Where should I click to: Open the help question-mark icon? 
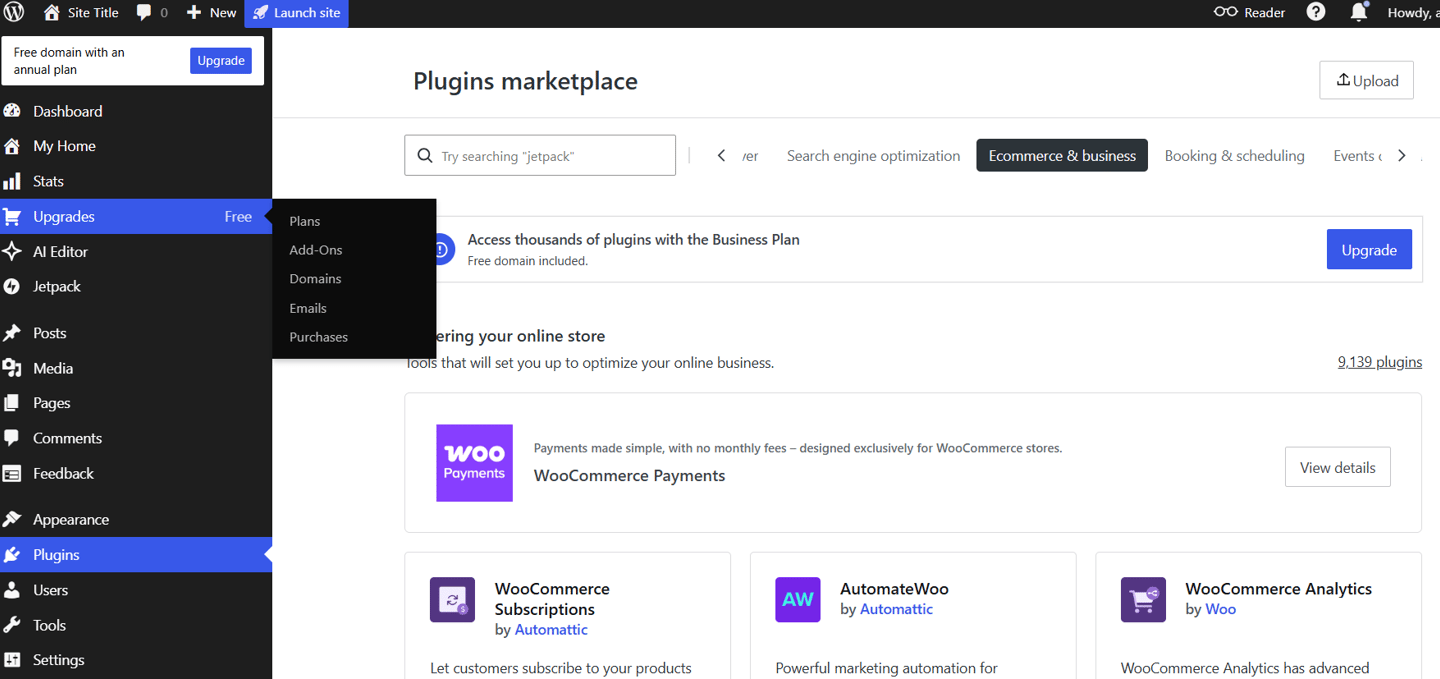point(1315,13)
